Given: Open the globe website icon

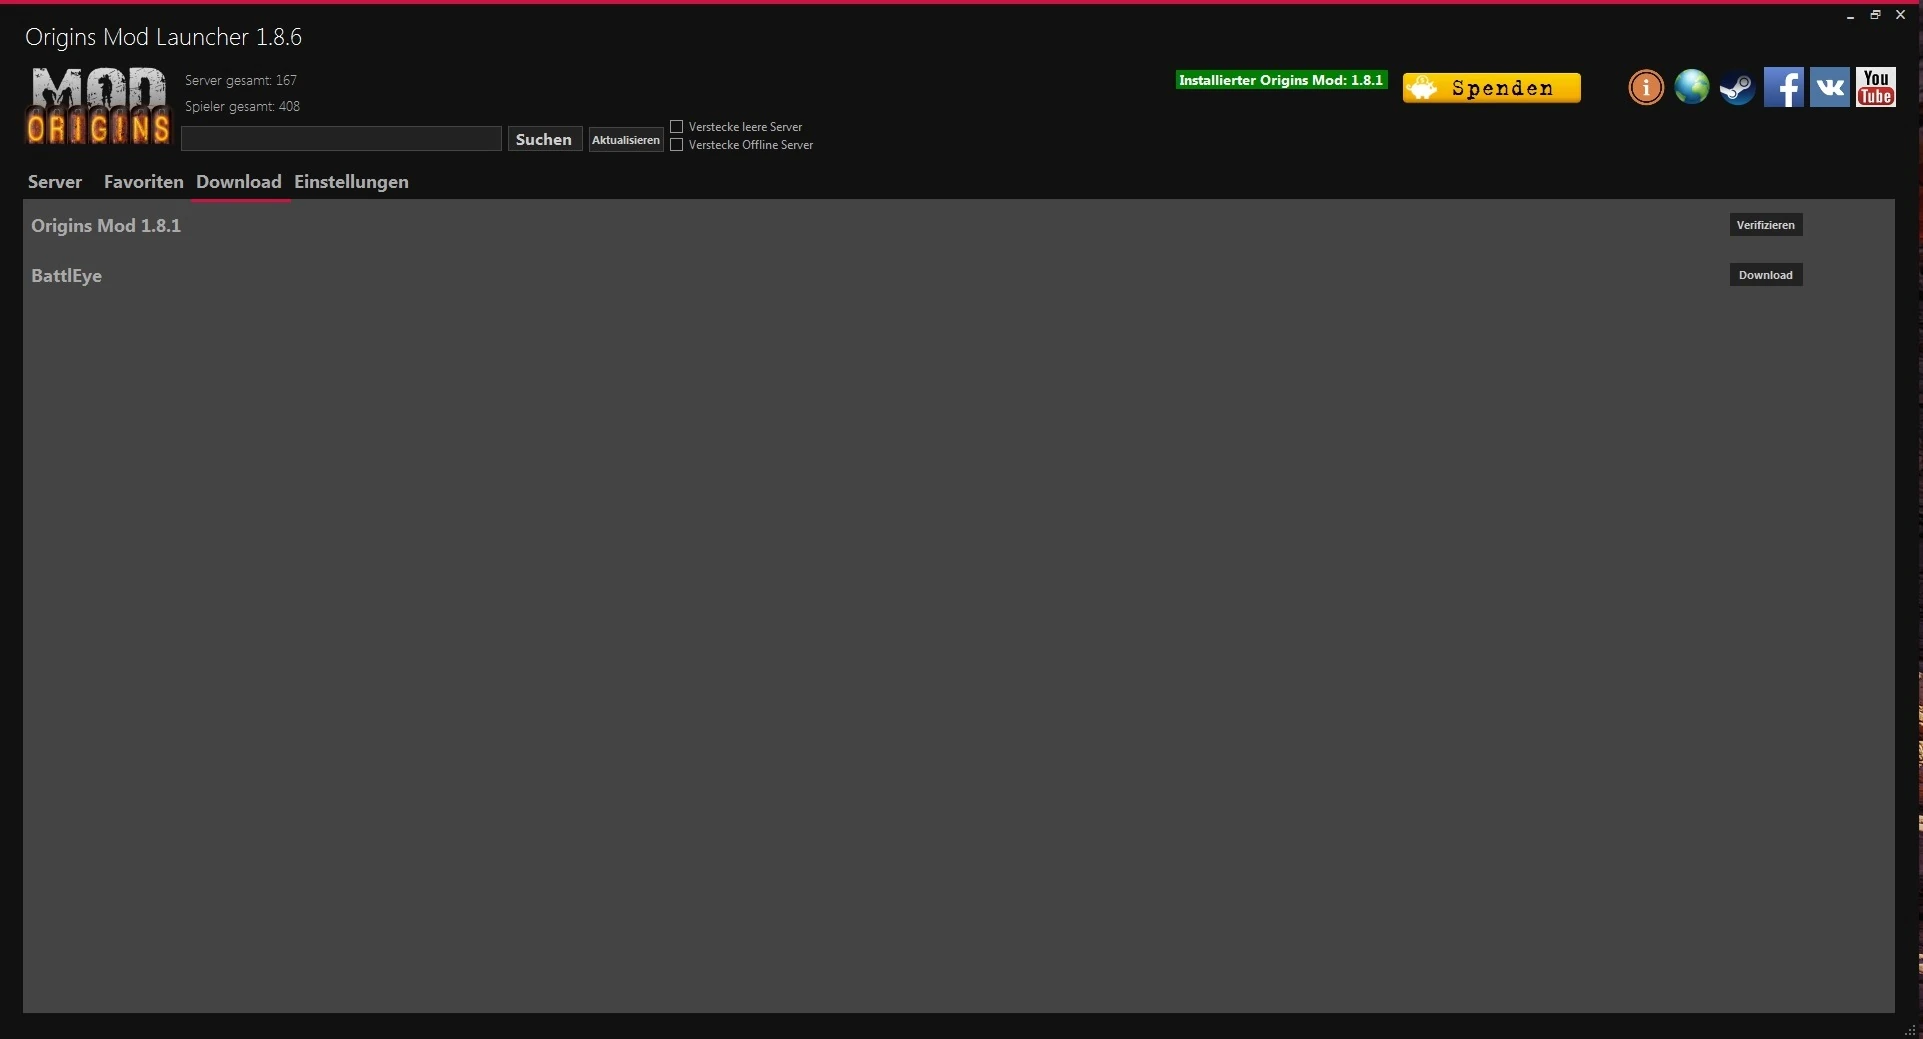Looking at the screenshot, I should coord(1692,87).
